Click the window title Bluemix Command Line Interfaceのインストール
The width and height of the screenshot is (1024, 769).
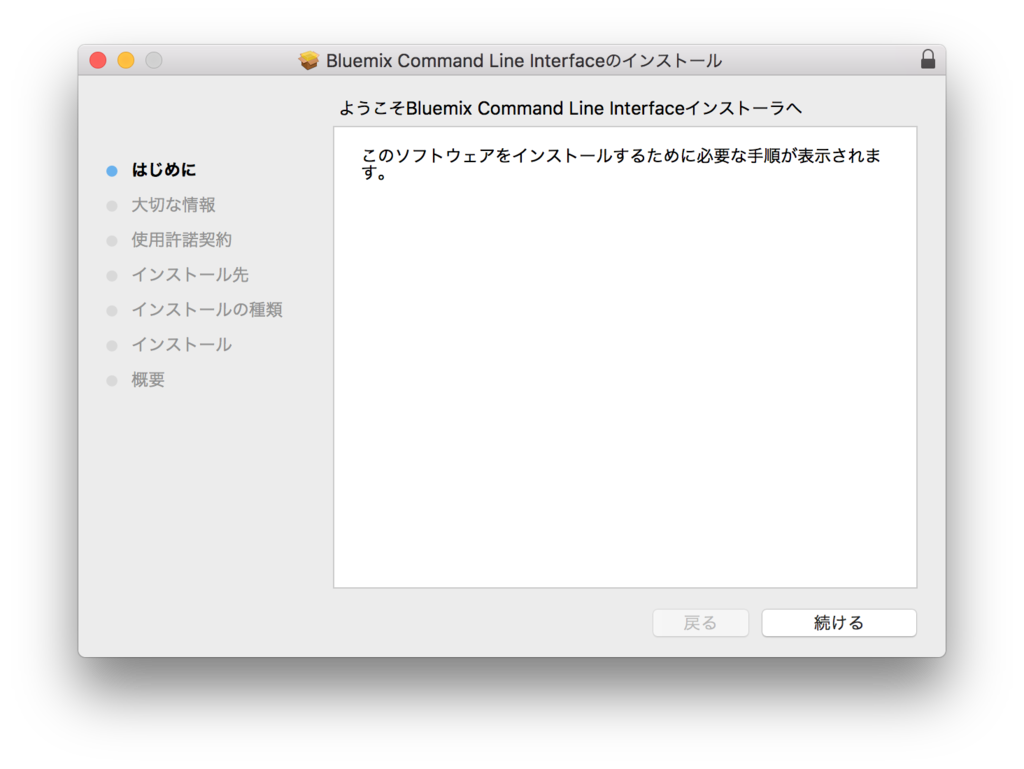pos(524,61)
